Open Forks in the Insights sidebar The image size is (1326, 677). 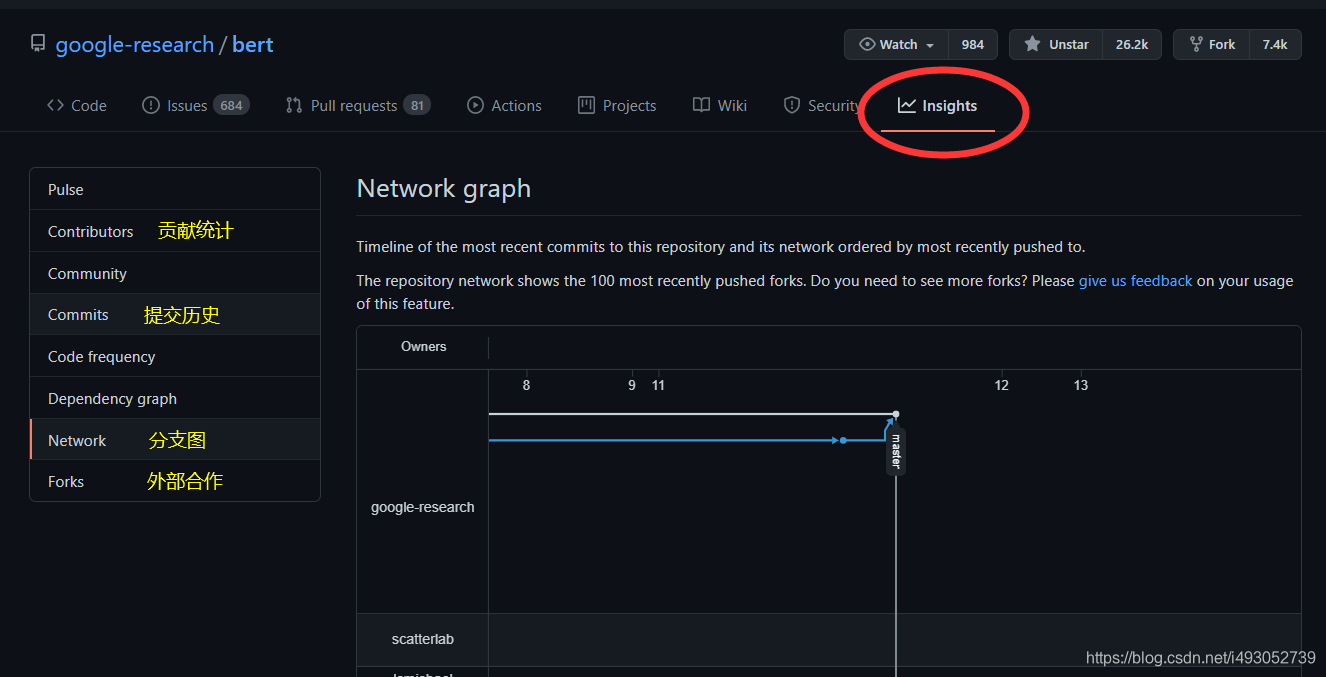click(x=175, y=481)
